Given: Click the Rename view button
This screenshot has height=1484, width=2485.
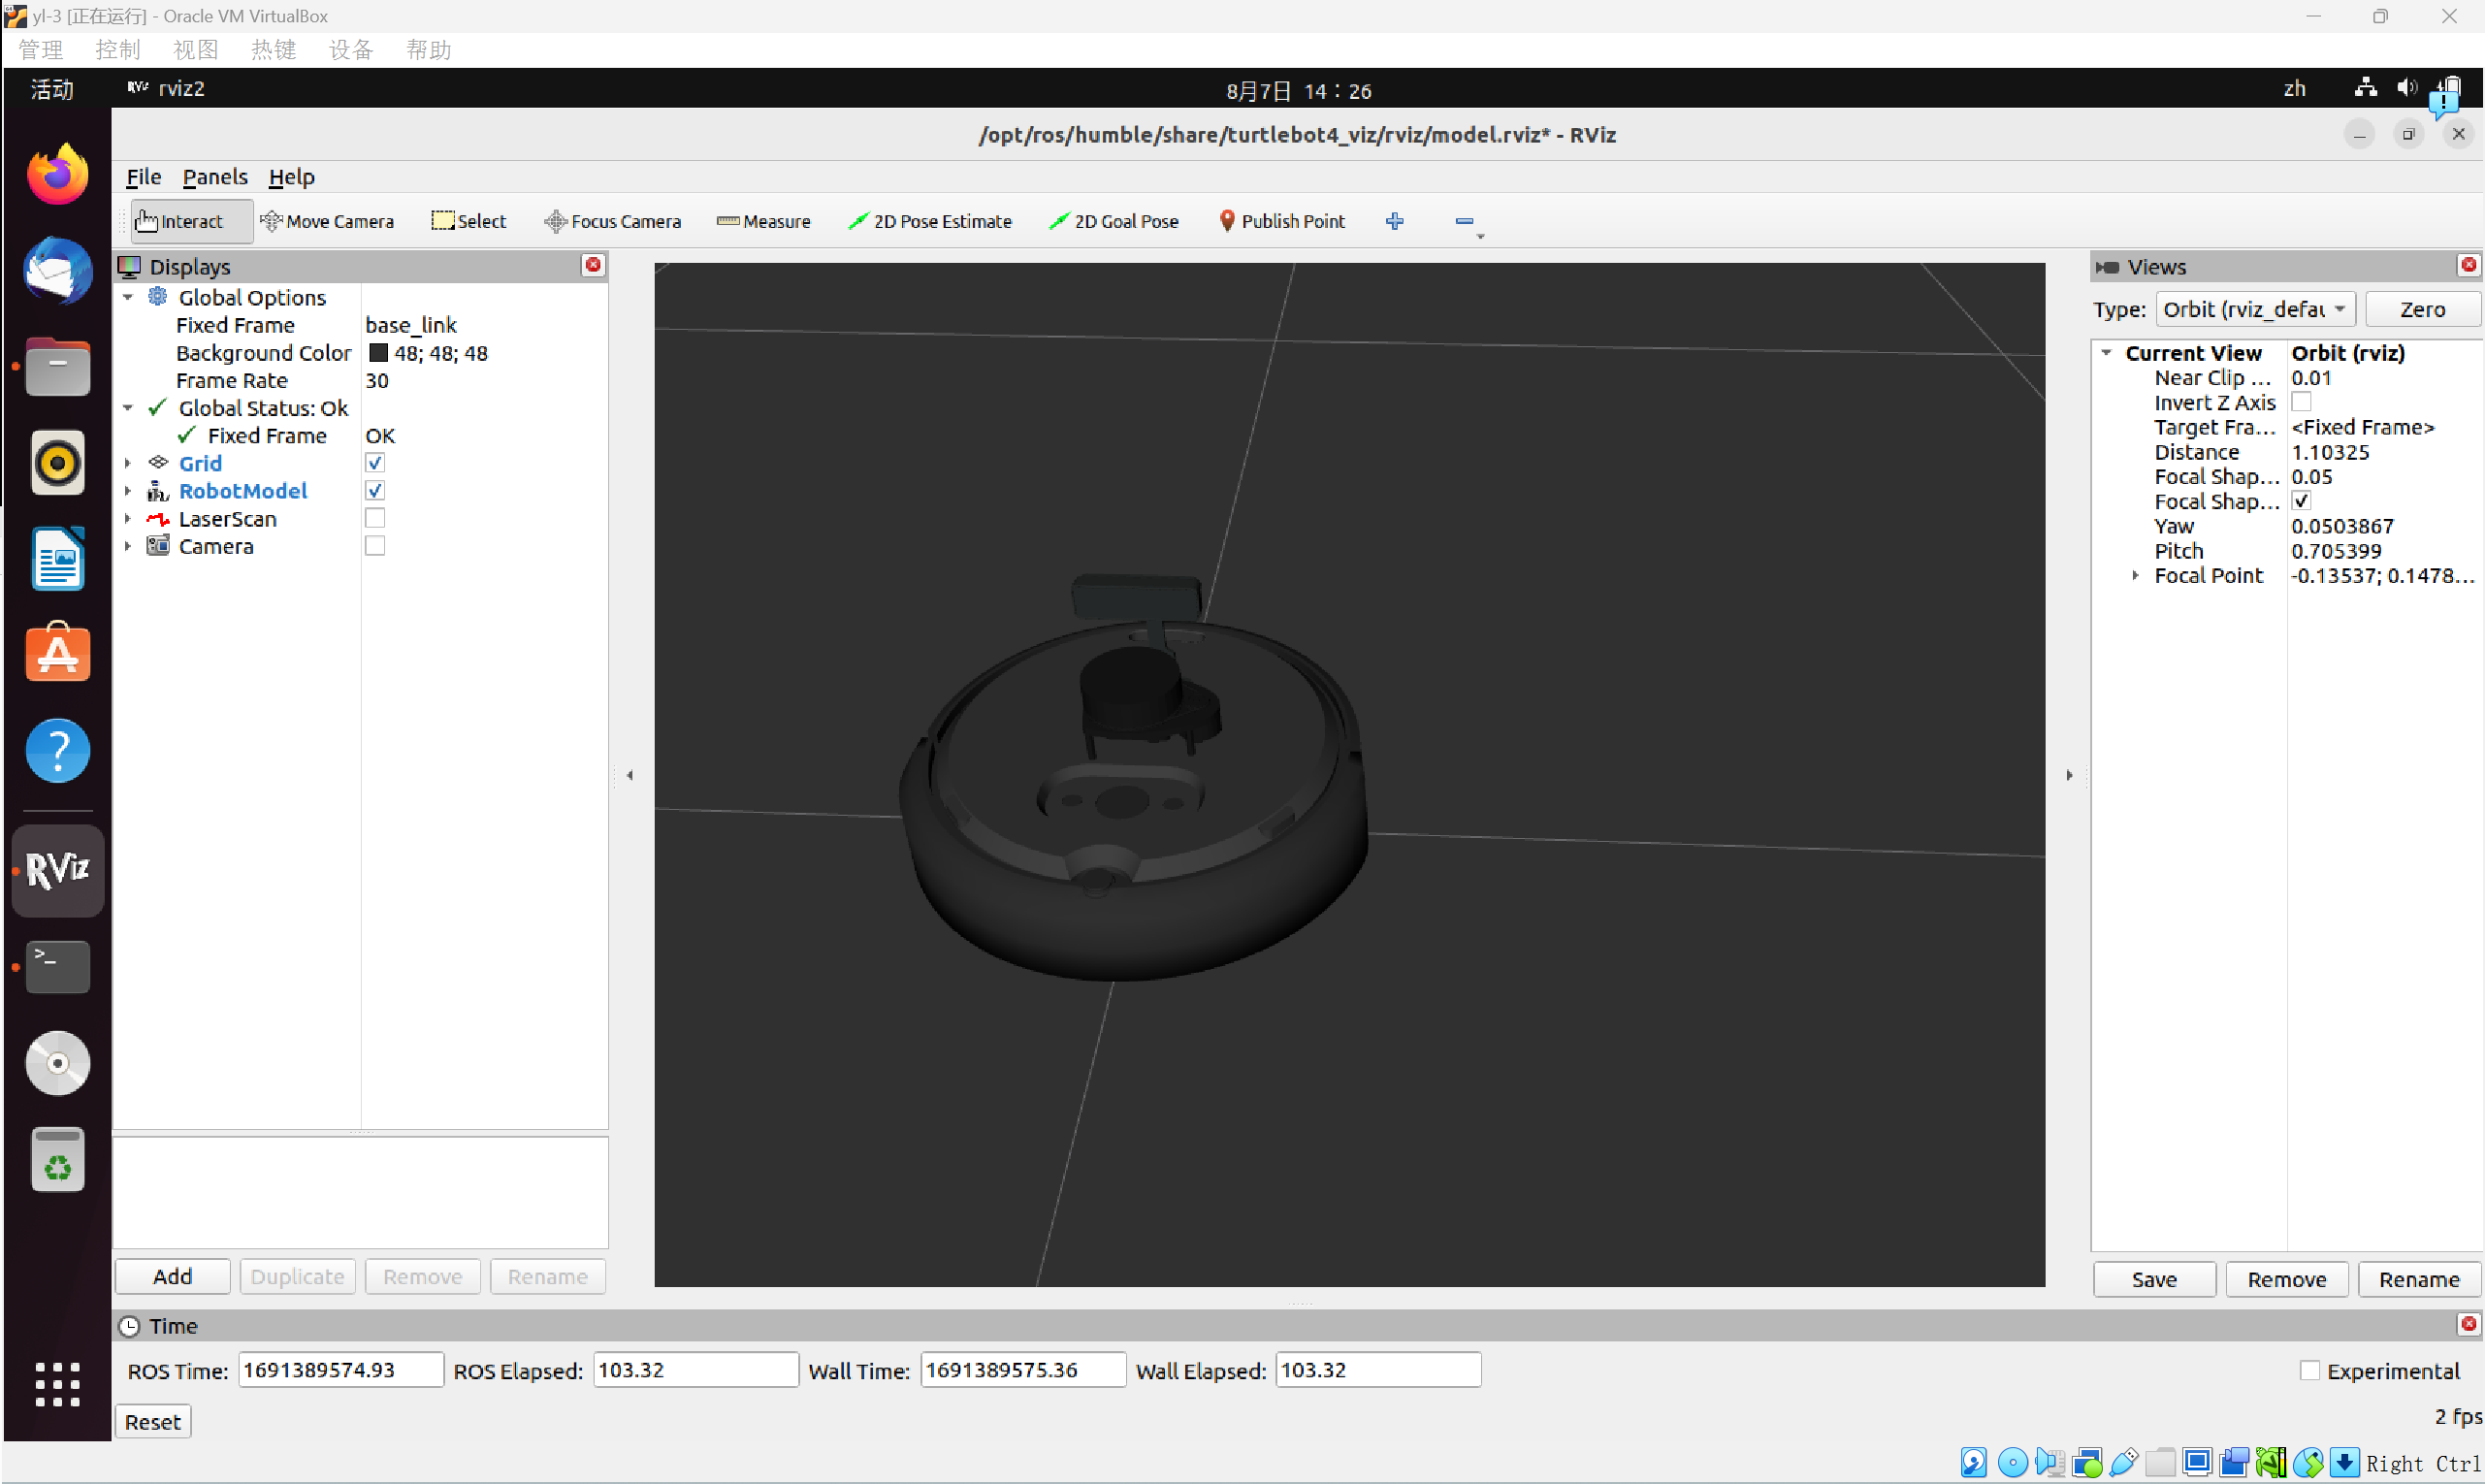Looking at the screenshot, I should (2418, 1279).
